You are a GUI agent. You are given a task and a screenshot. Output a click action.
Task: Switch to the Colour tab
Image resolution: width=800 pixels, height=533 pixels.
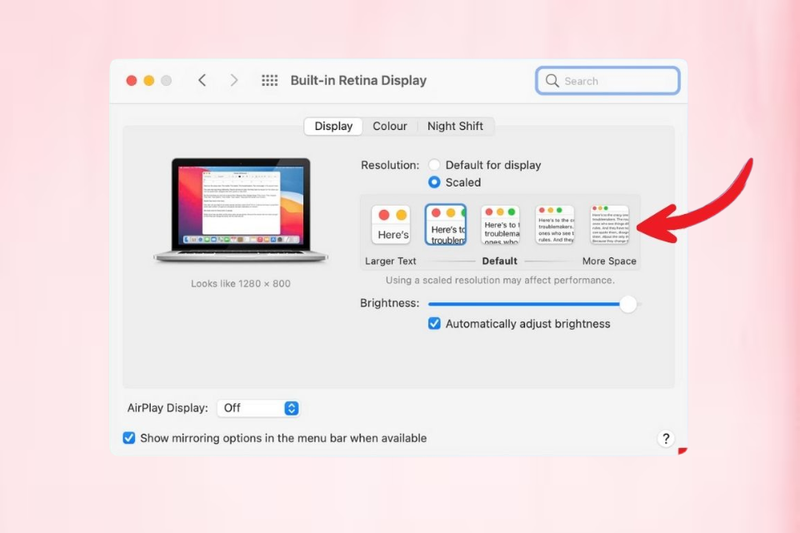[x=390, y=126]
